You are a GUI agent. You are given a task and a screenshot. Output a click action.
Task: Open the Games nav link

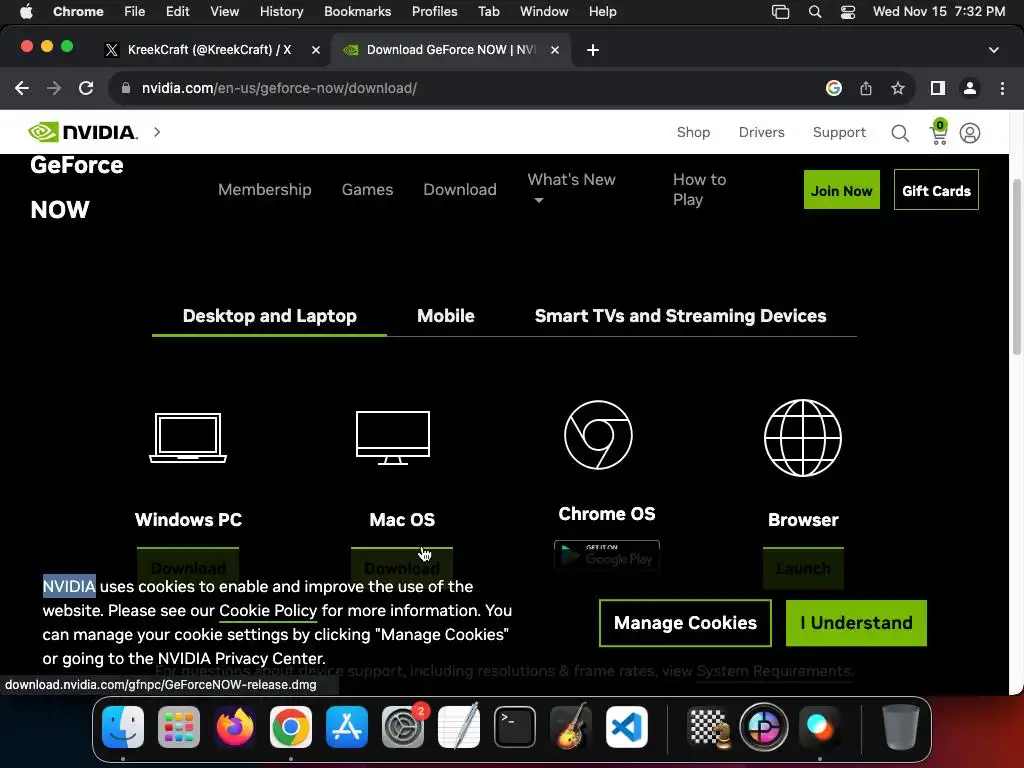click(x=367, y=189)
